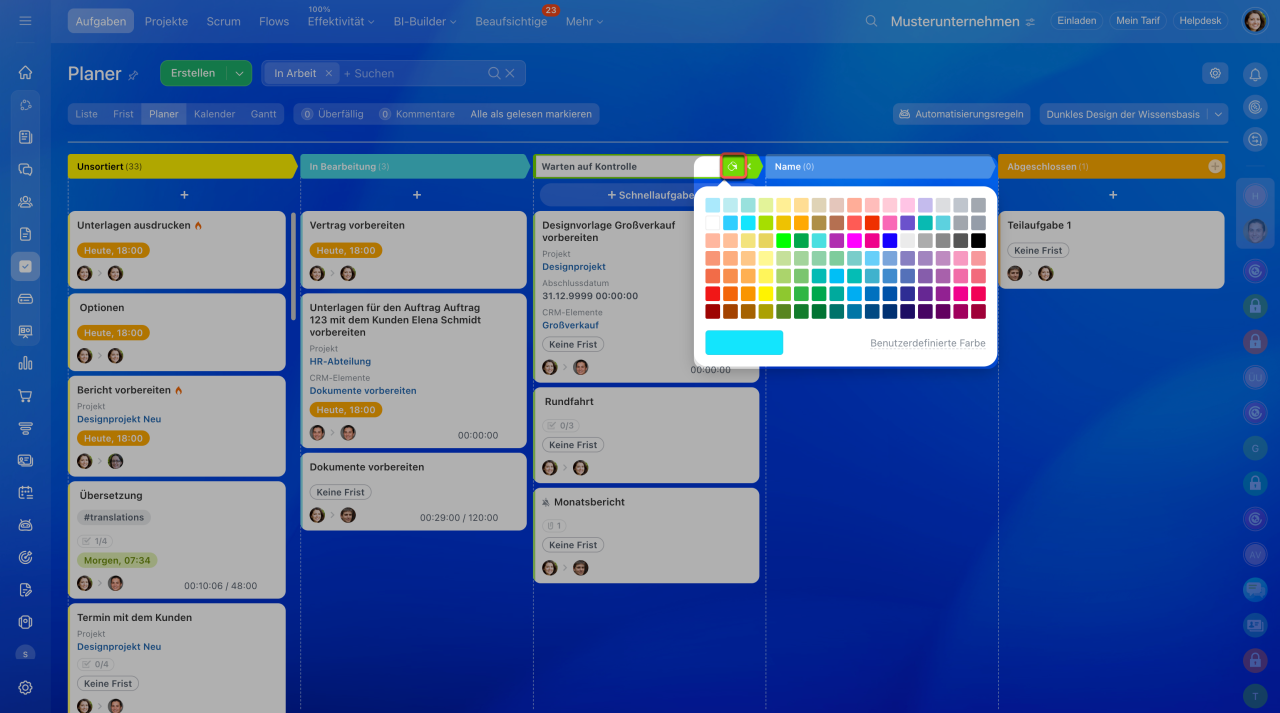Open the robot sidebar icon
The height and width of the screenshot is (713, 1280).
[x=25, y=524]
